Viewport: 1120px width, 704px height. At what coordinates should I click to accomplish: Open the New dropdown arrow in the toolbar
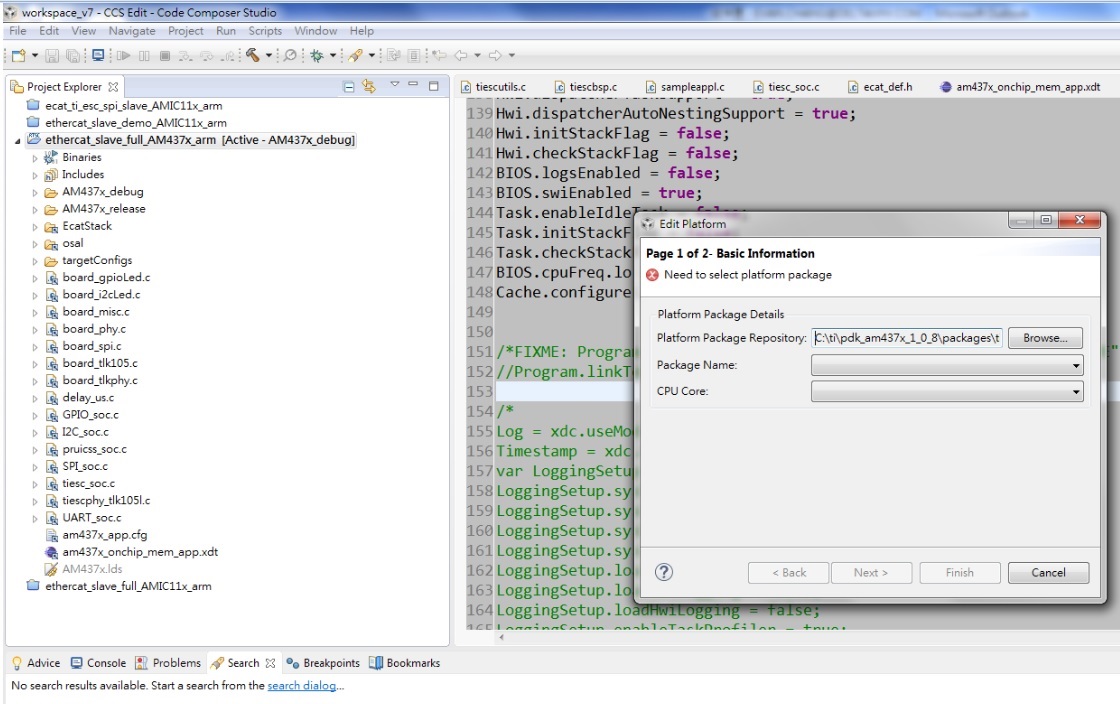click(34, 56)
